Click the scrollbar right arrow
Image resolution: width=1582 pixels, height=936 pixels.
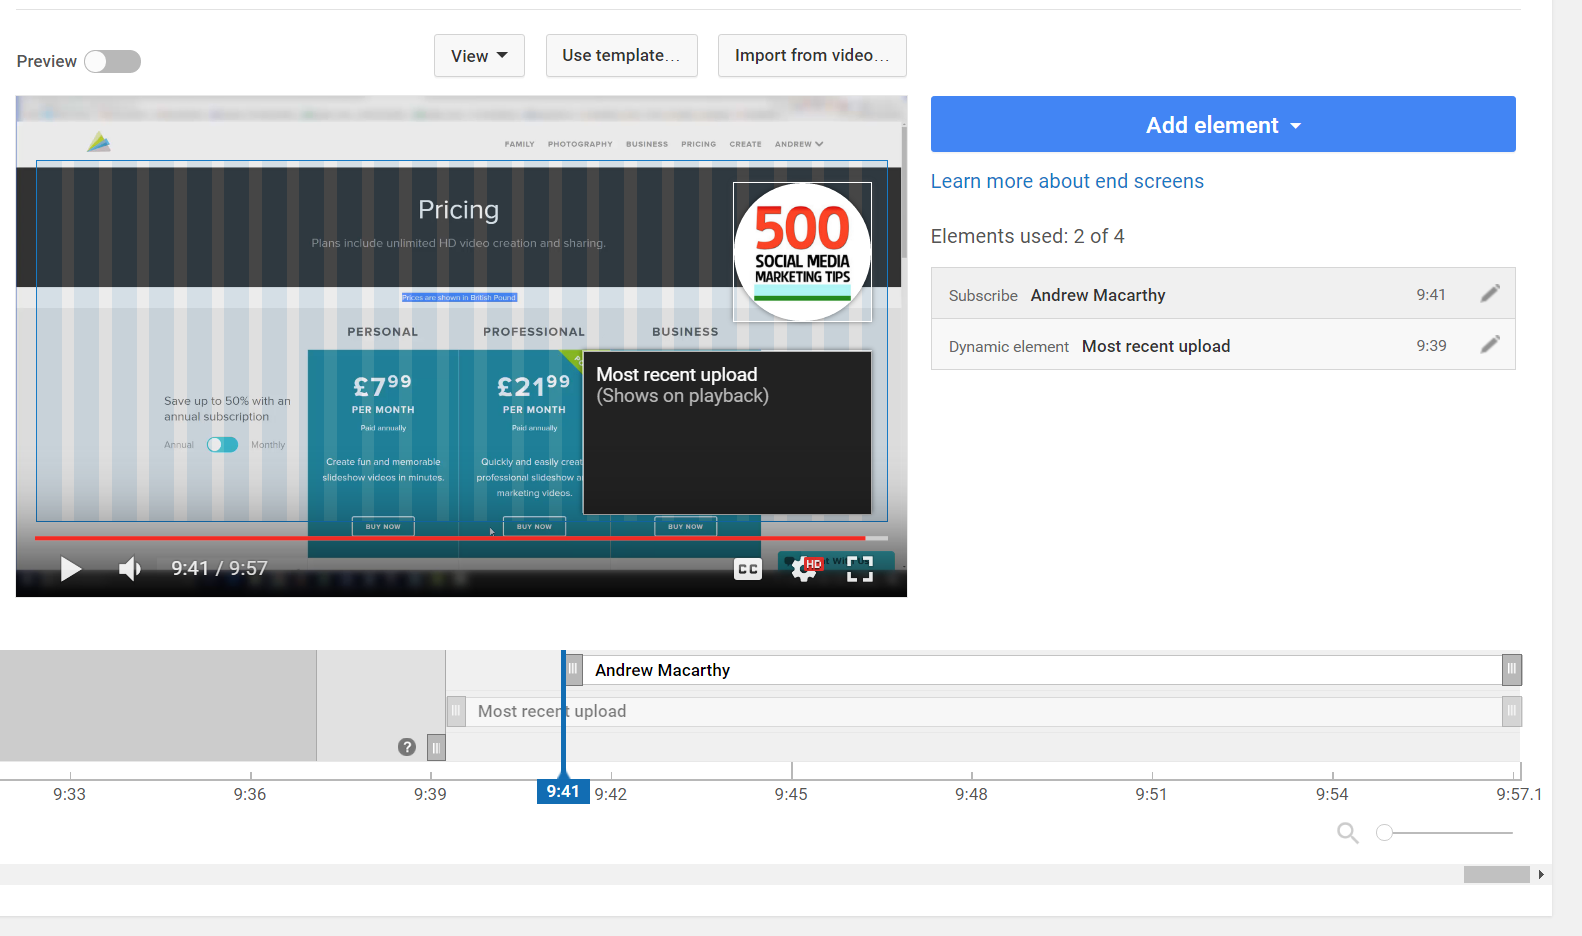tap(1541, 875)
